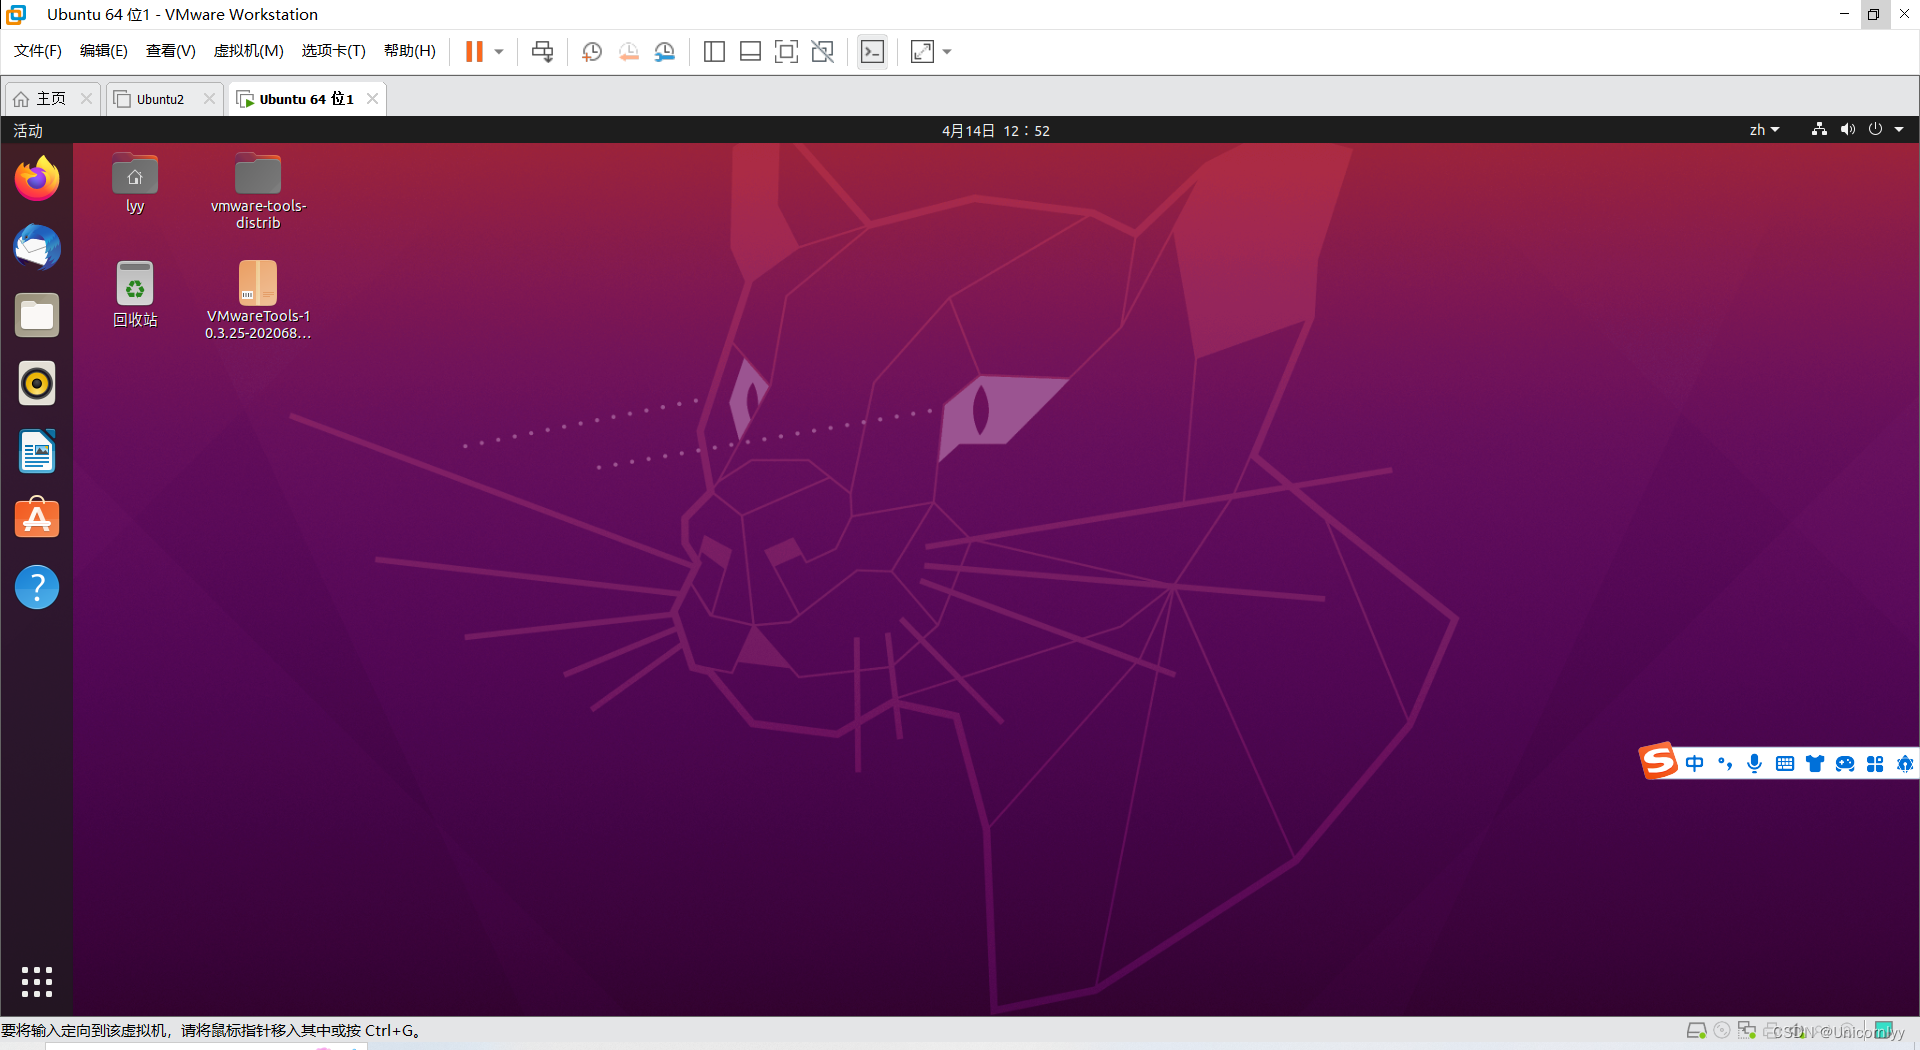
Task: Close the Ubuntu2 tab
Action: coord(209,99)
